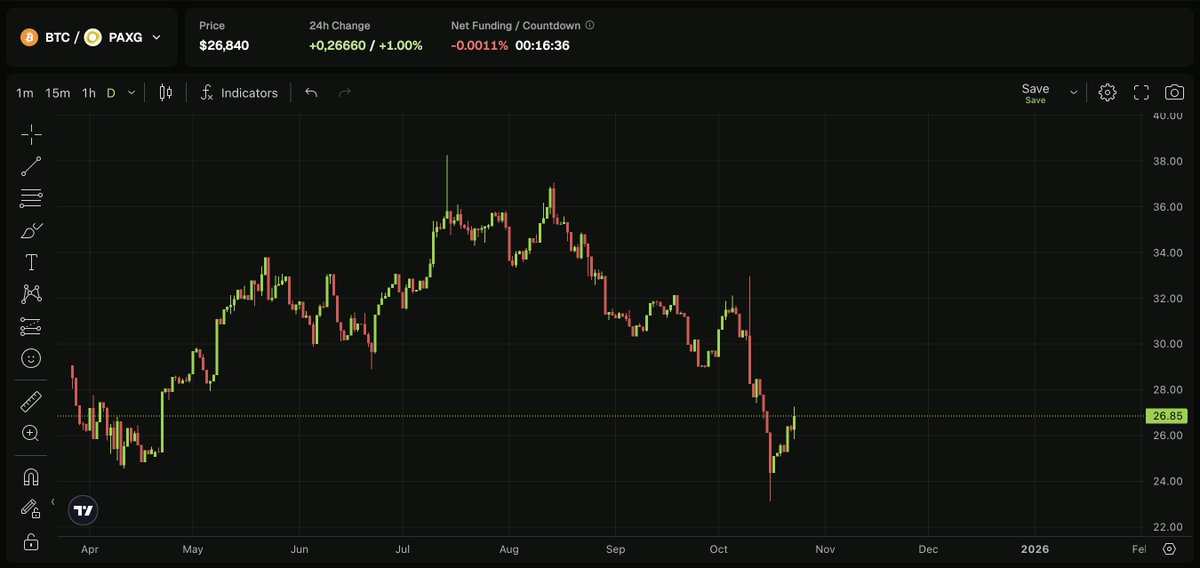Select the text annotation tool
Viewport: 1200px width, 568px height.
coord(31,262)
